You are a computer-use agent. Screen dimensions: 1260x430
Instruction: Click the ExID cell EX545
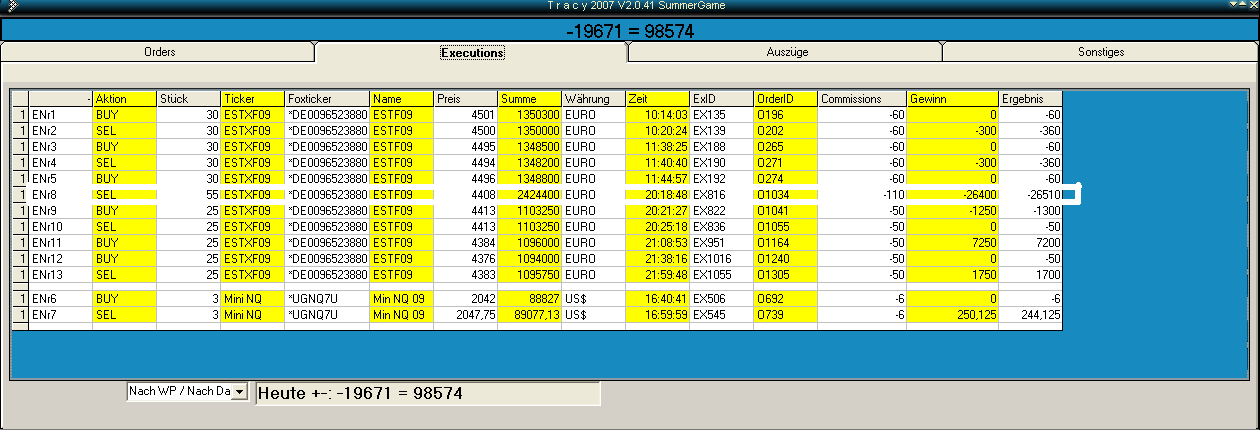(721, 315)
